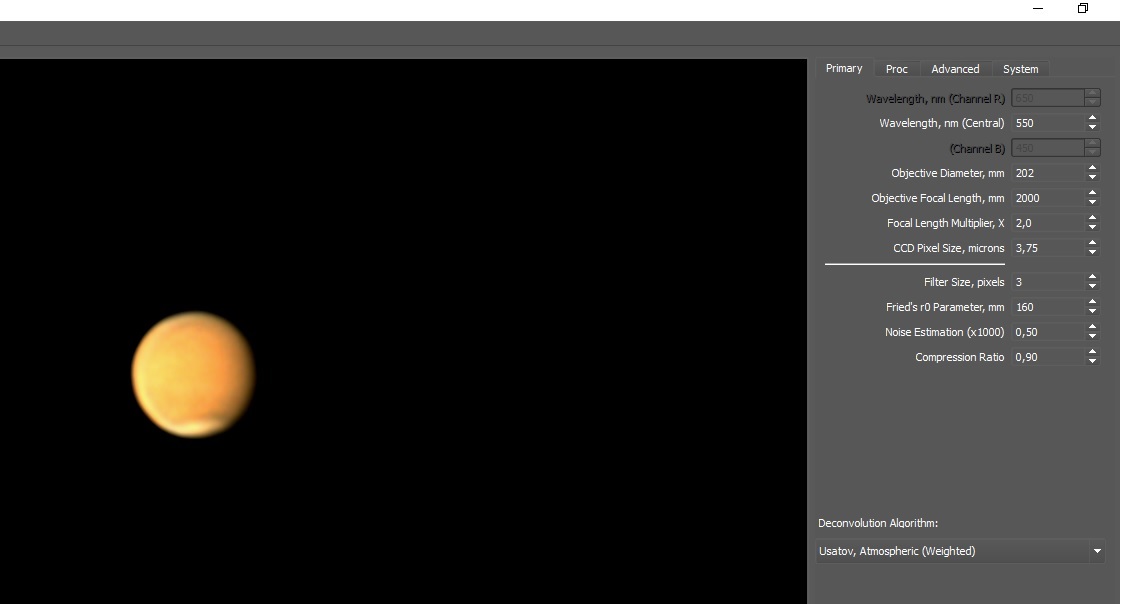Open the System tab

(1020, 69)
